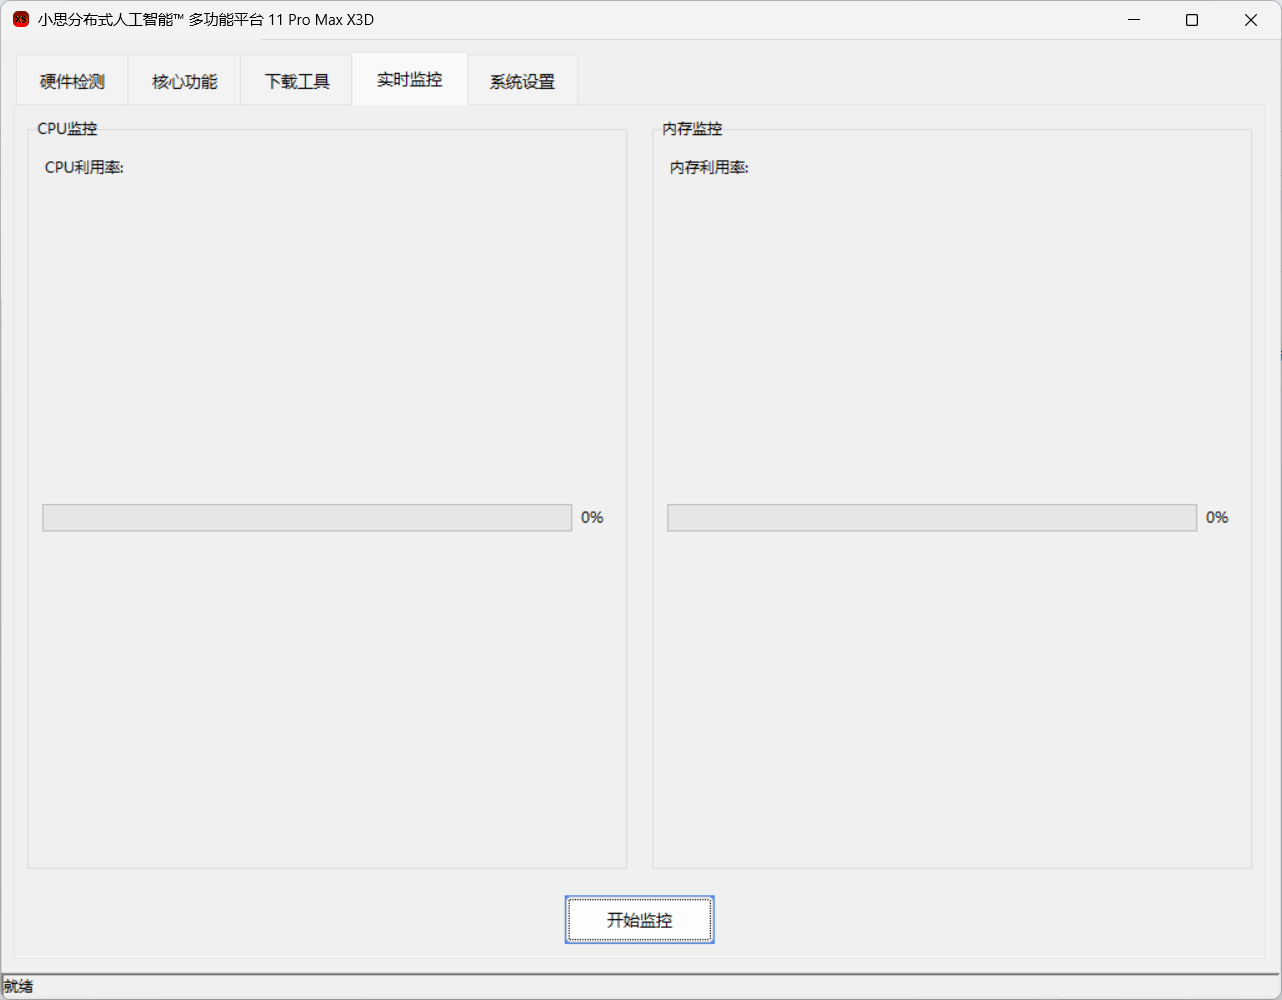Click the window title text
Screen dimensions: 1282x1000
click(x=206, y=20)
